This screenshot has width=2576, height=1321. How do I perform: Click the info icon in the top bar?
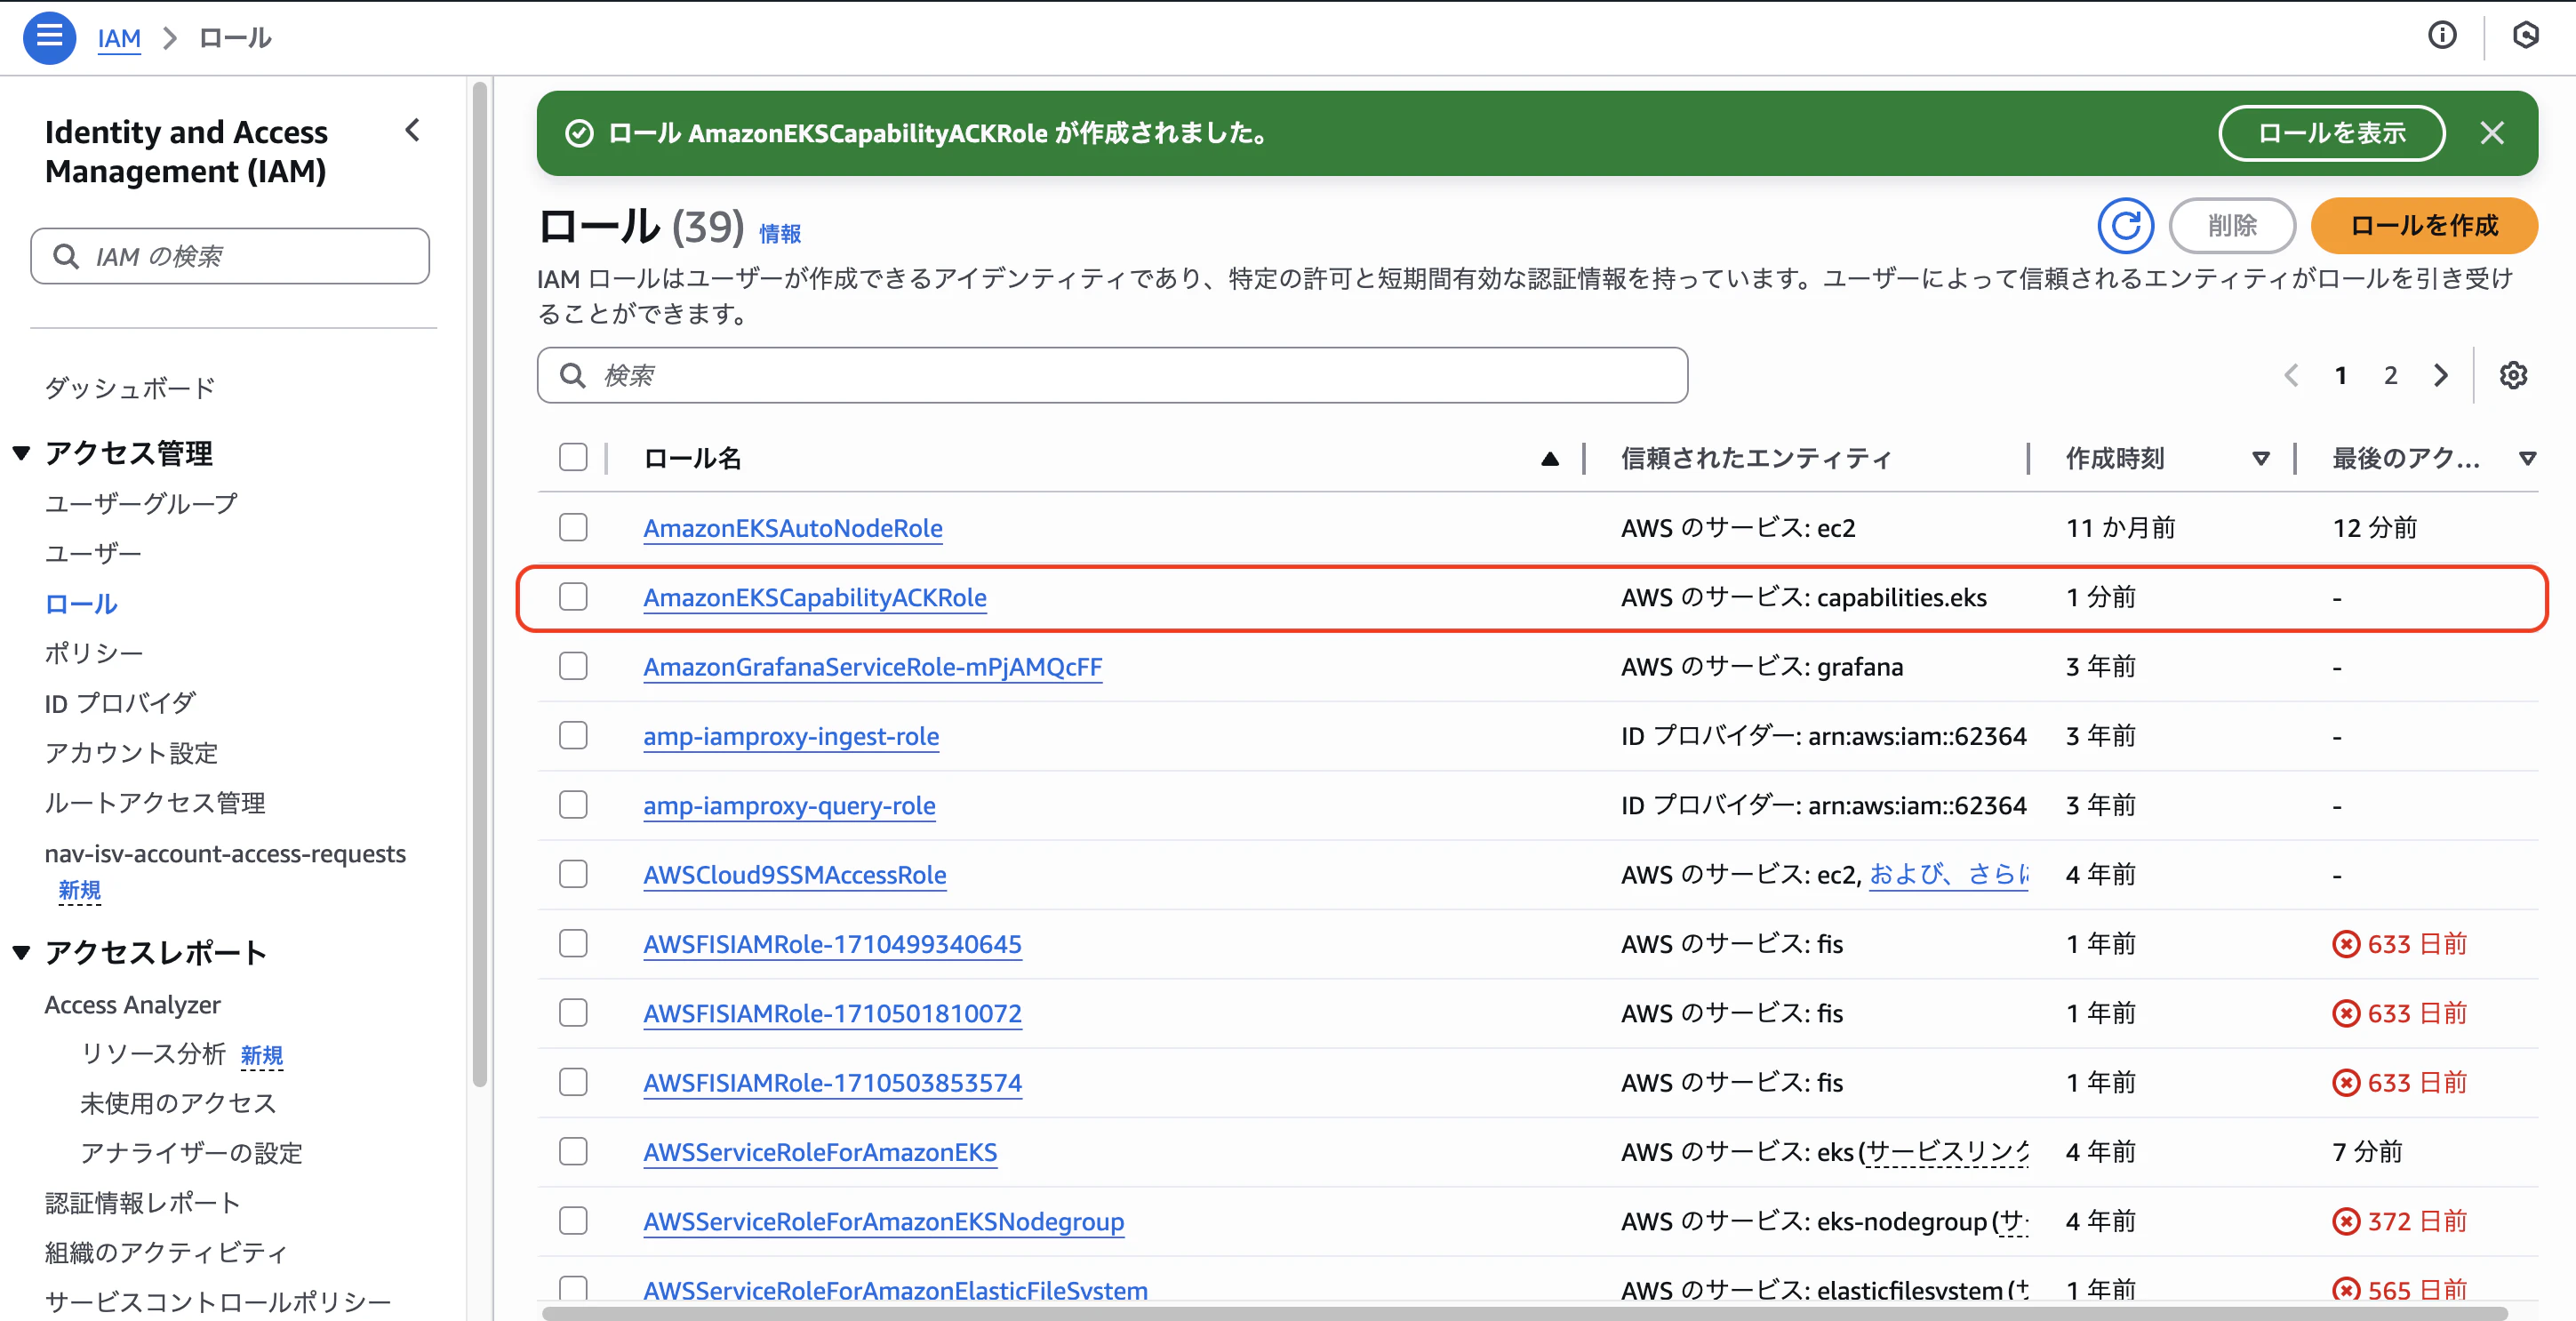[x=2443, y=36]
